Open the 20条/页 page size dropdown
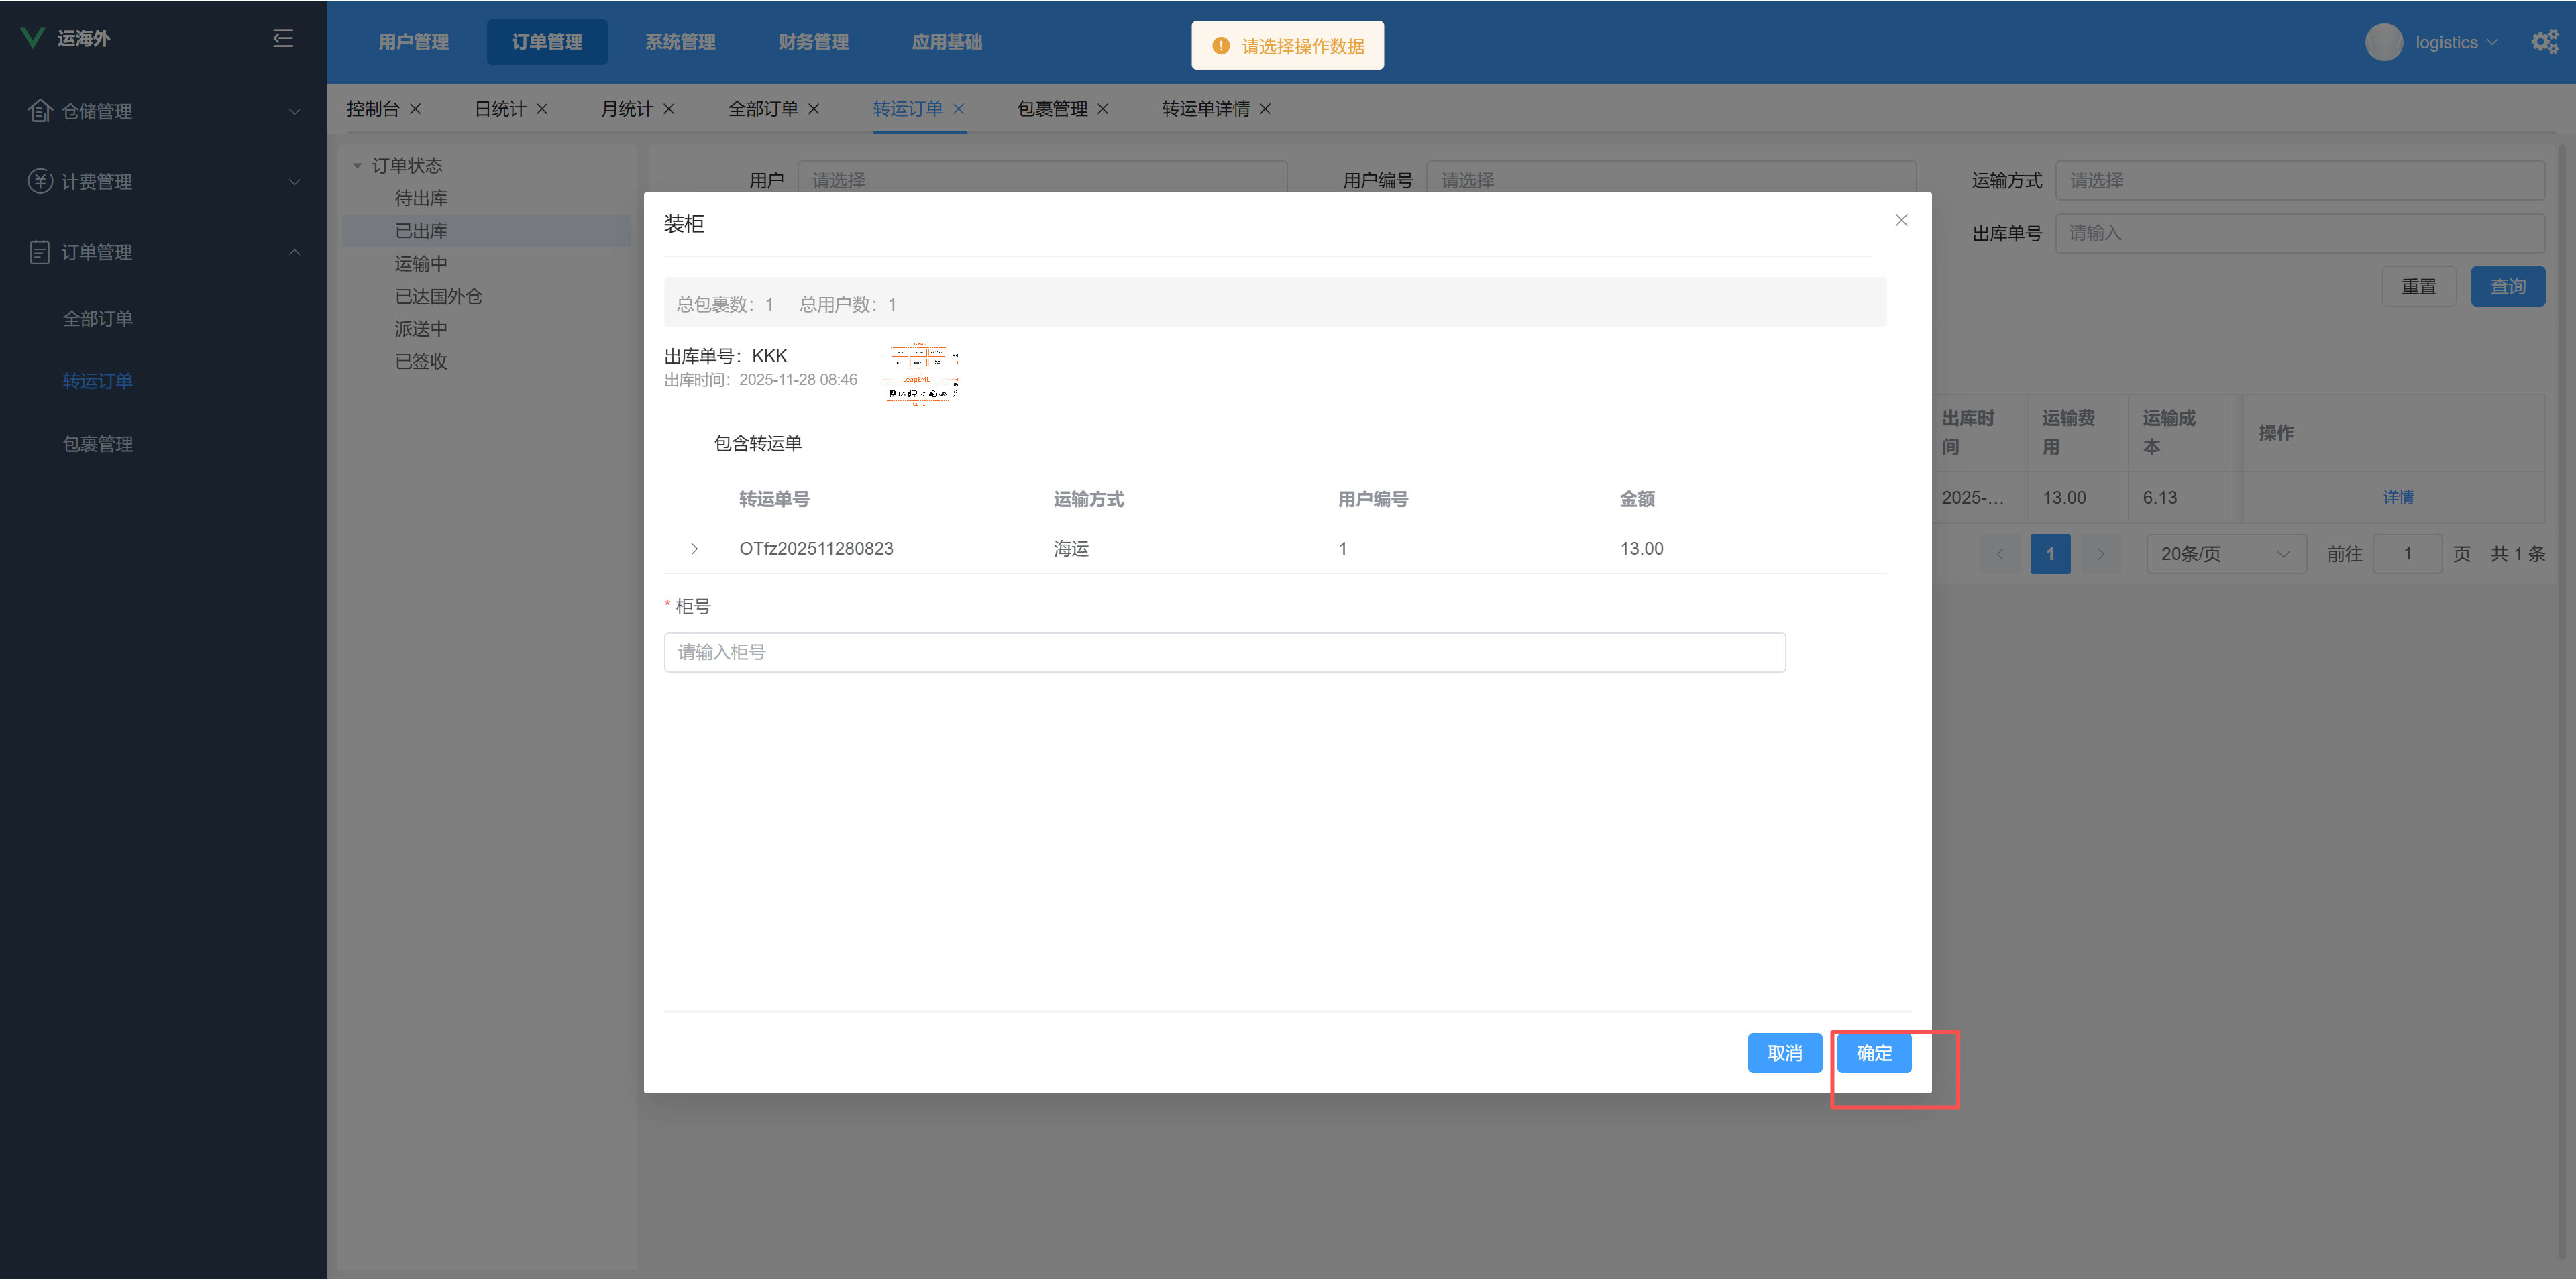This screenshot has width=2576, height=1279. [2225, 554]
